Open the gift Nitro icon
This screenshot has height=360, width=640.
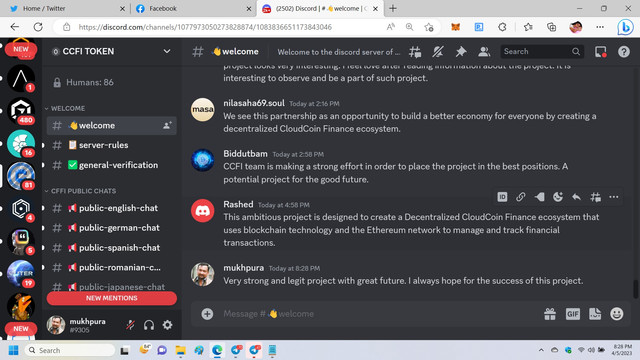pos(550,314)
